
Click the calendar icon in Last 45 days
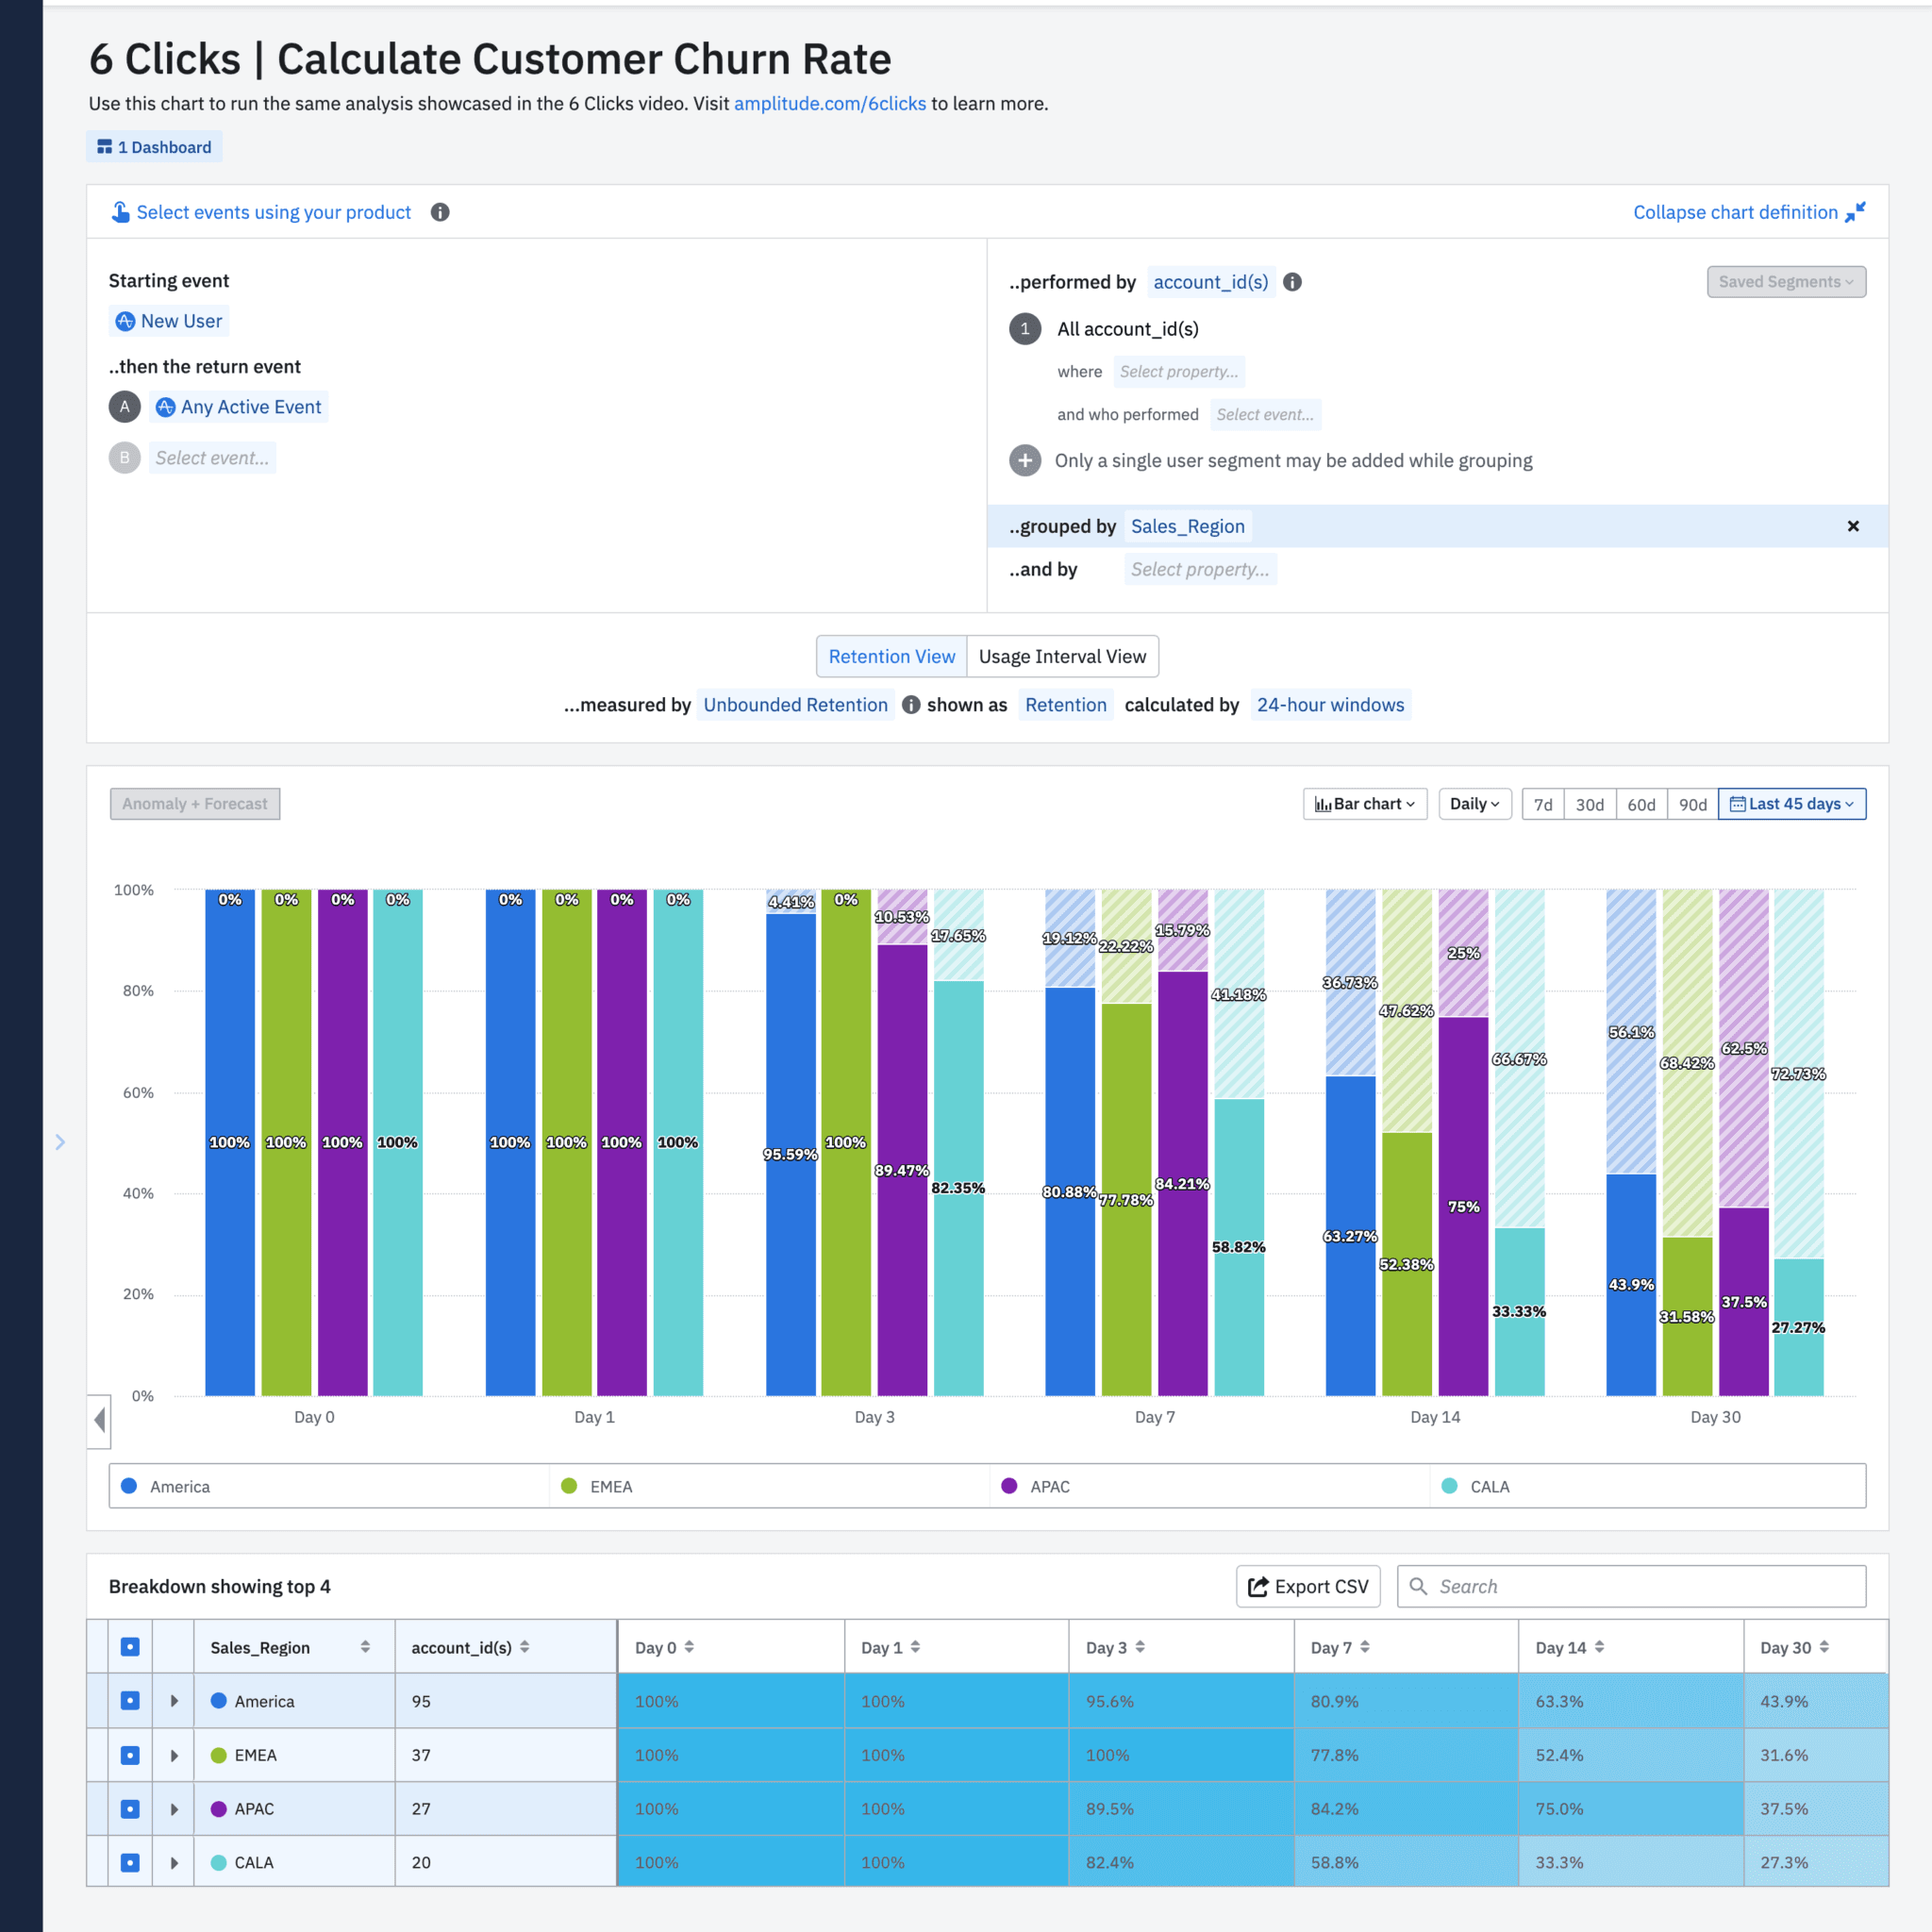(x=1739, y=803)
